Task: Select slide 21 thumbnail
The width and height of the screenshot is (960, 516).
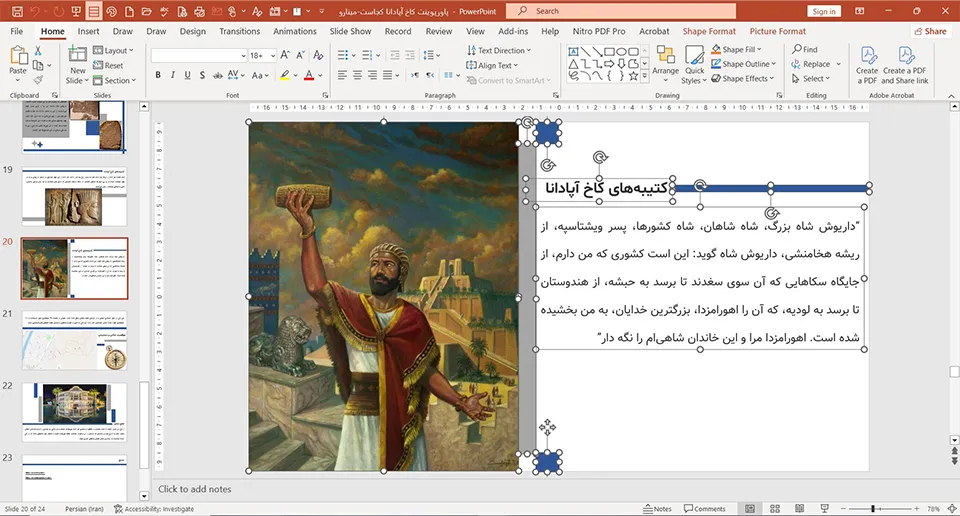Action: (x=75, y=340)
